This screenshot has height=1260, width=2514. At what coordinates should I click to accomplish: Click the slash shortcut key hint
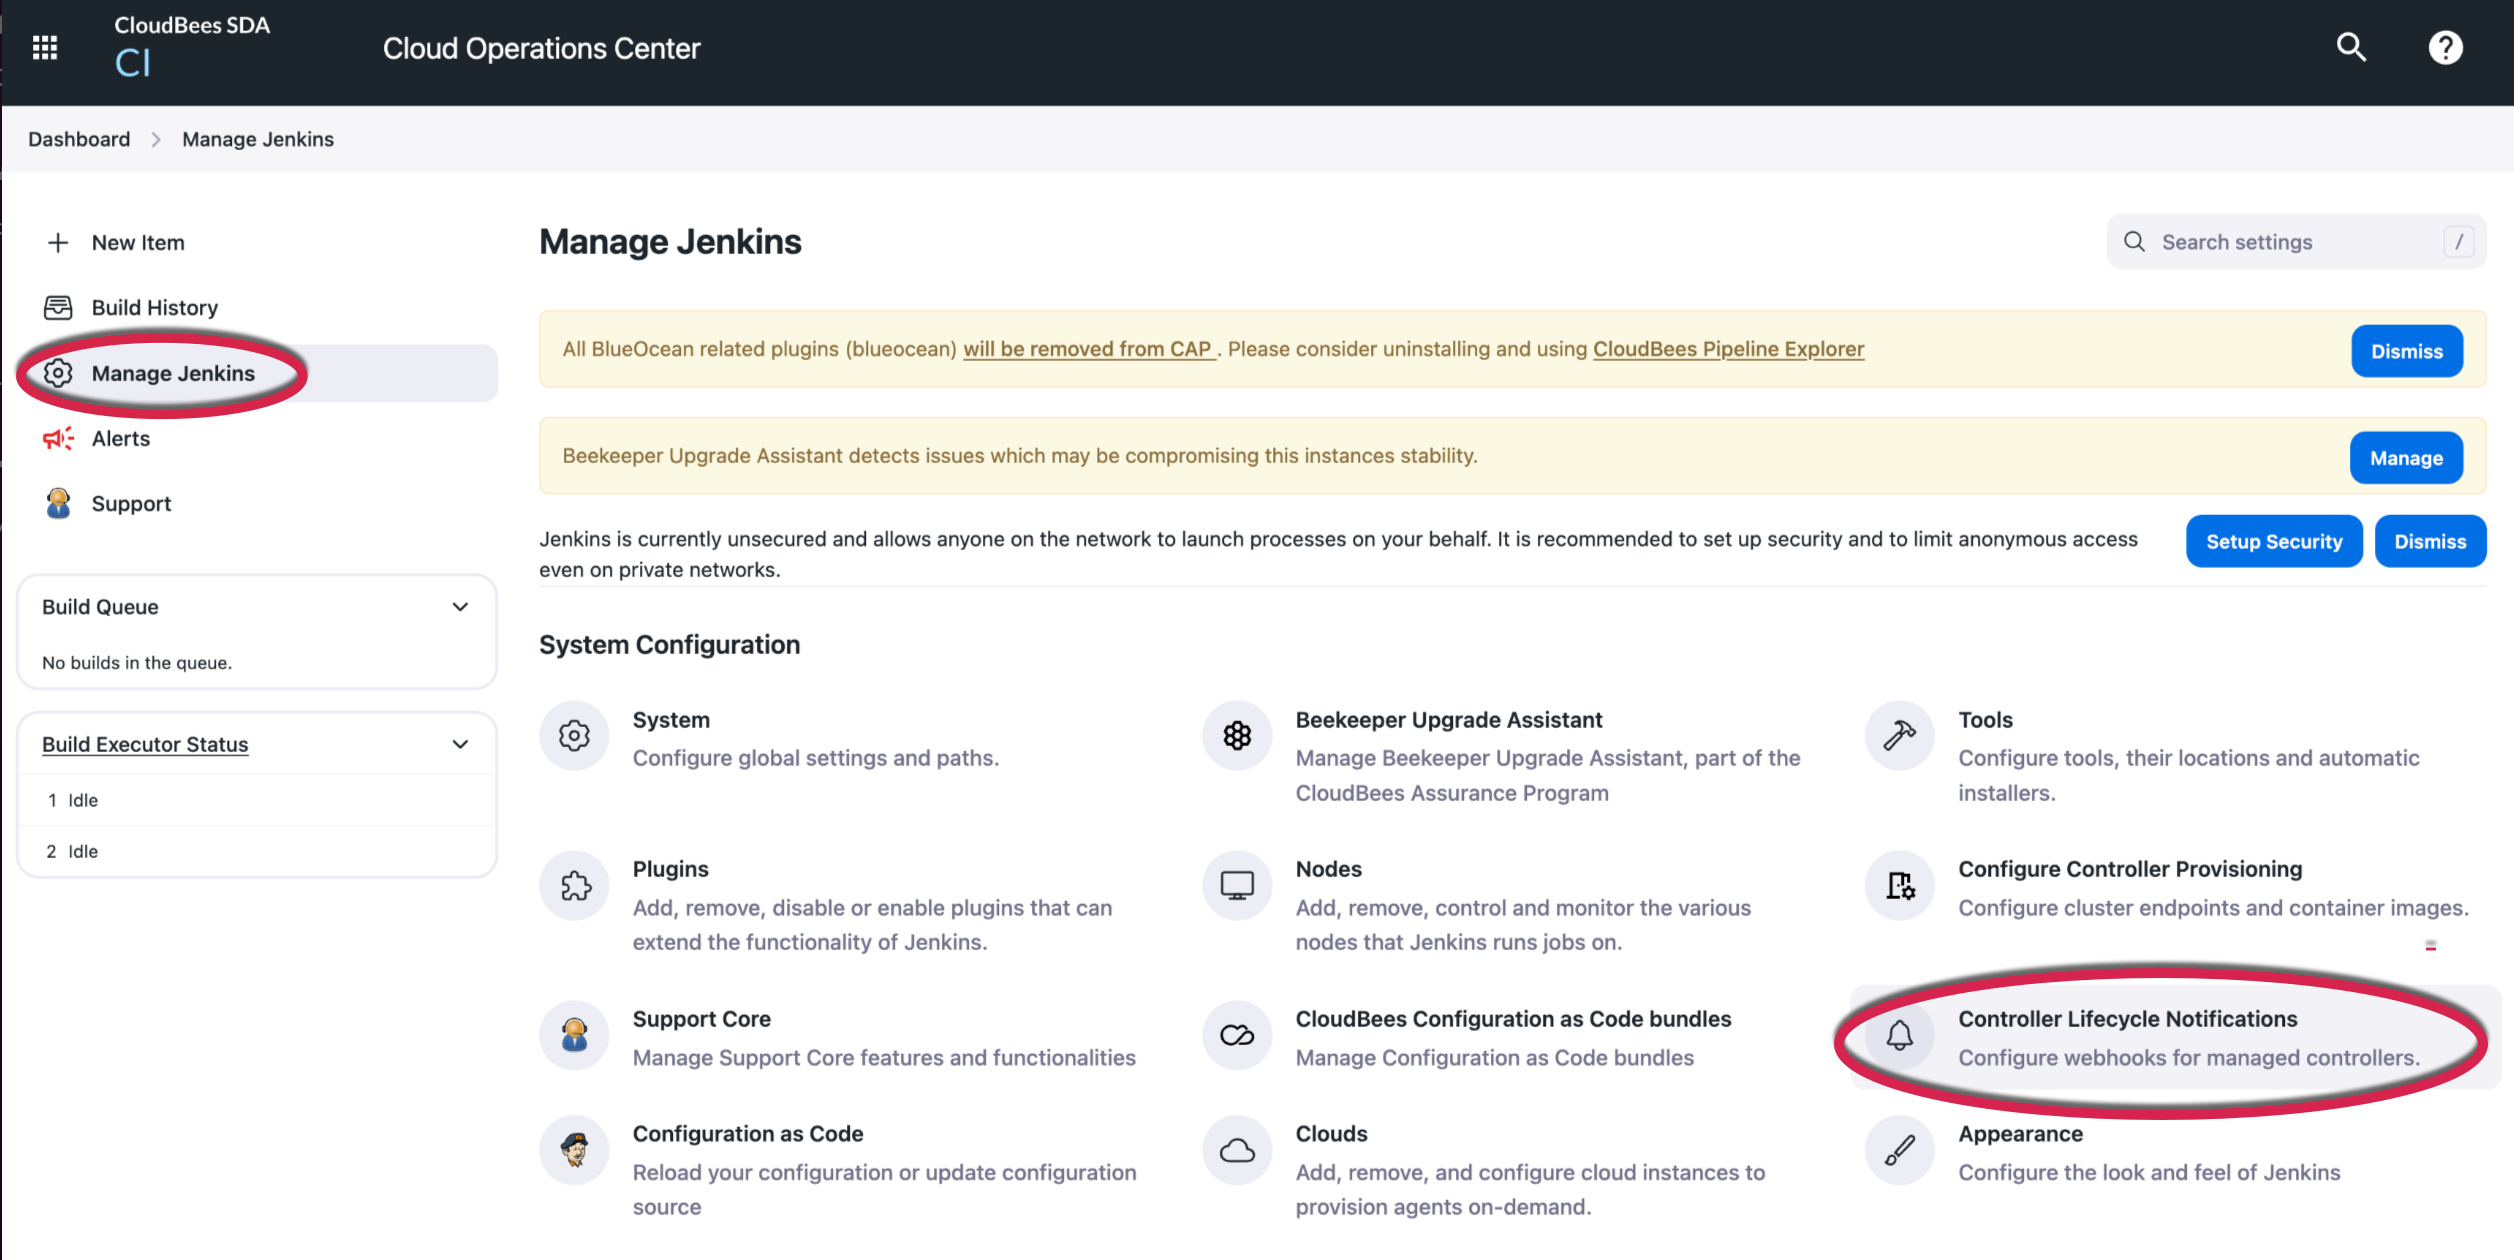point(2459,242)
